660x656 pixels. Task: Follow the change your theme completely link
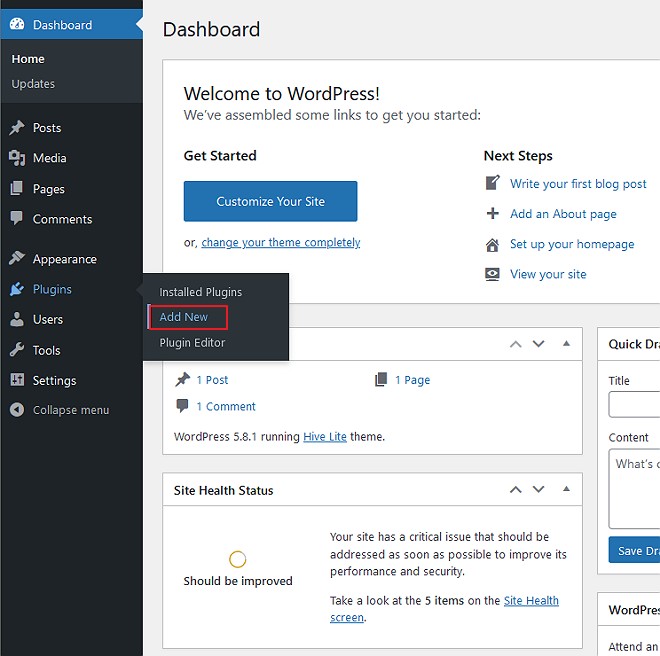[281, 243]
